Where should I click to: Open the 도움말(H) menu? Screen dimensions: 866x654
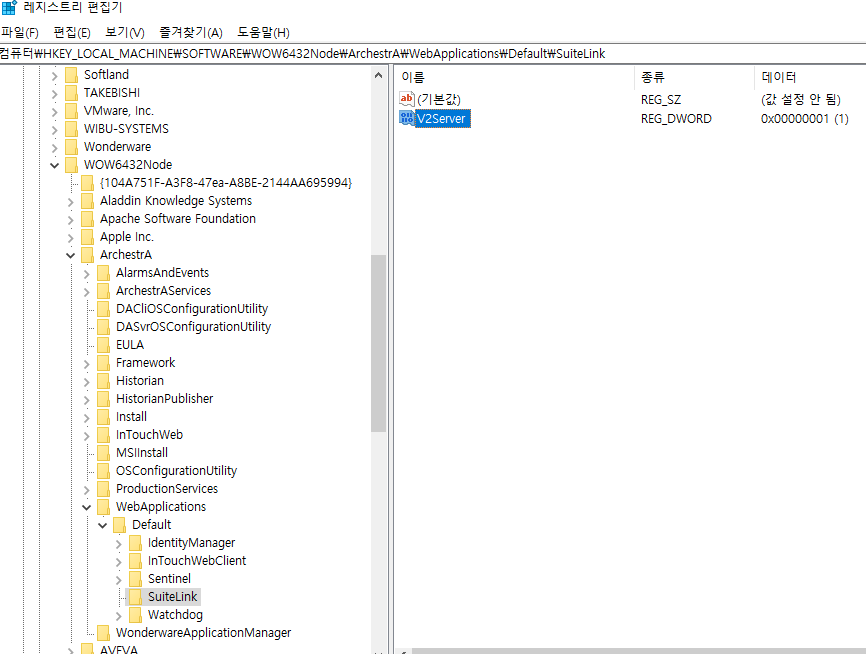pos(263,33)
